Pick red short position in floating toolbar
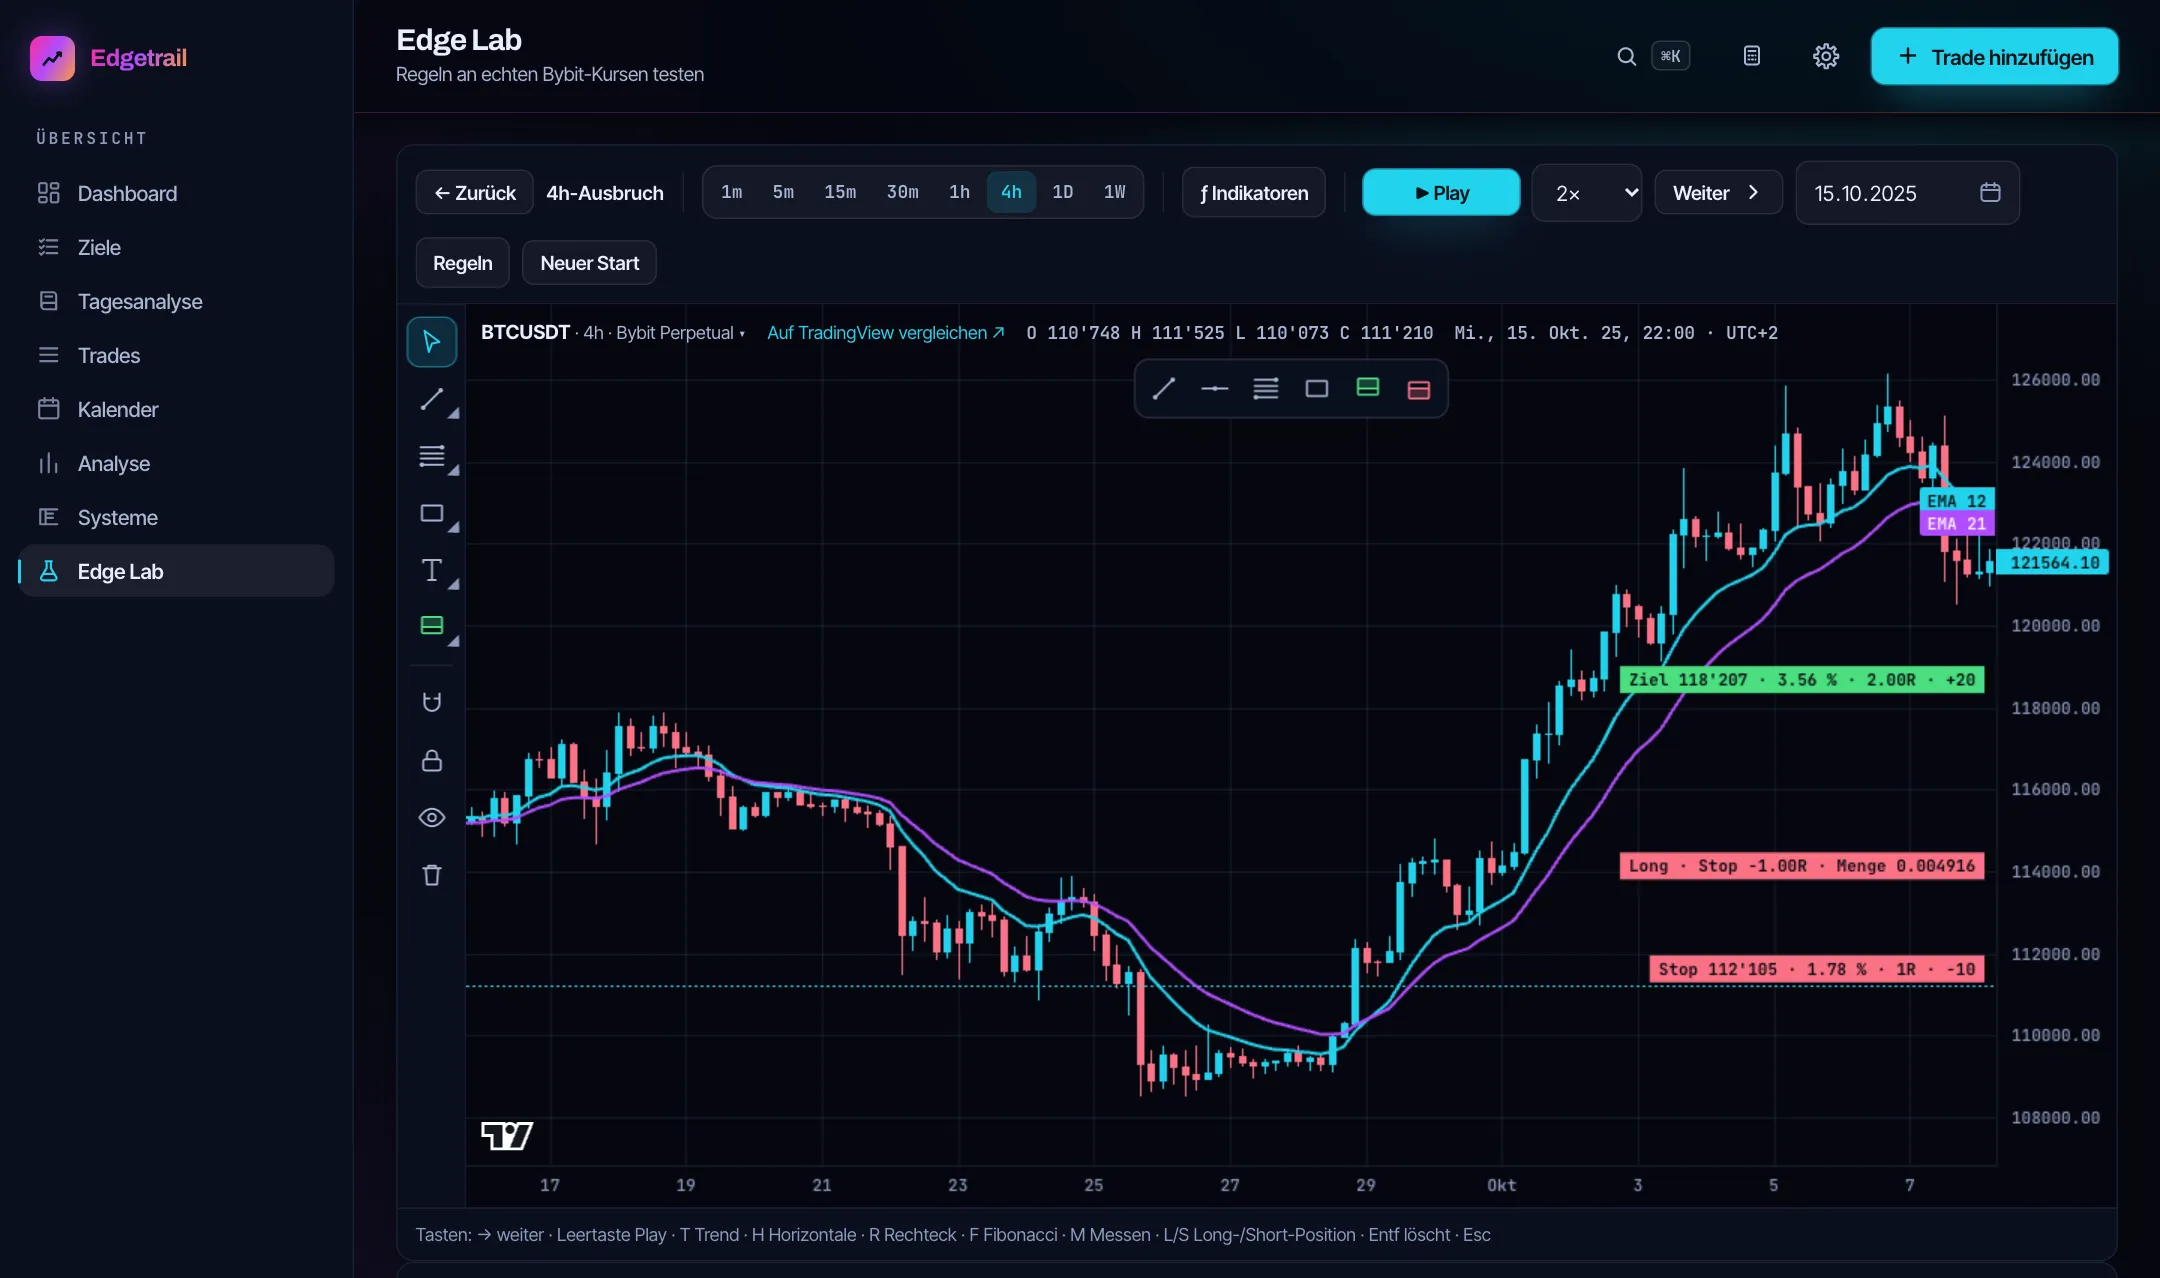2160x1278 pixels. point(1419,390)
